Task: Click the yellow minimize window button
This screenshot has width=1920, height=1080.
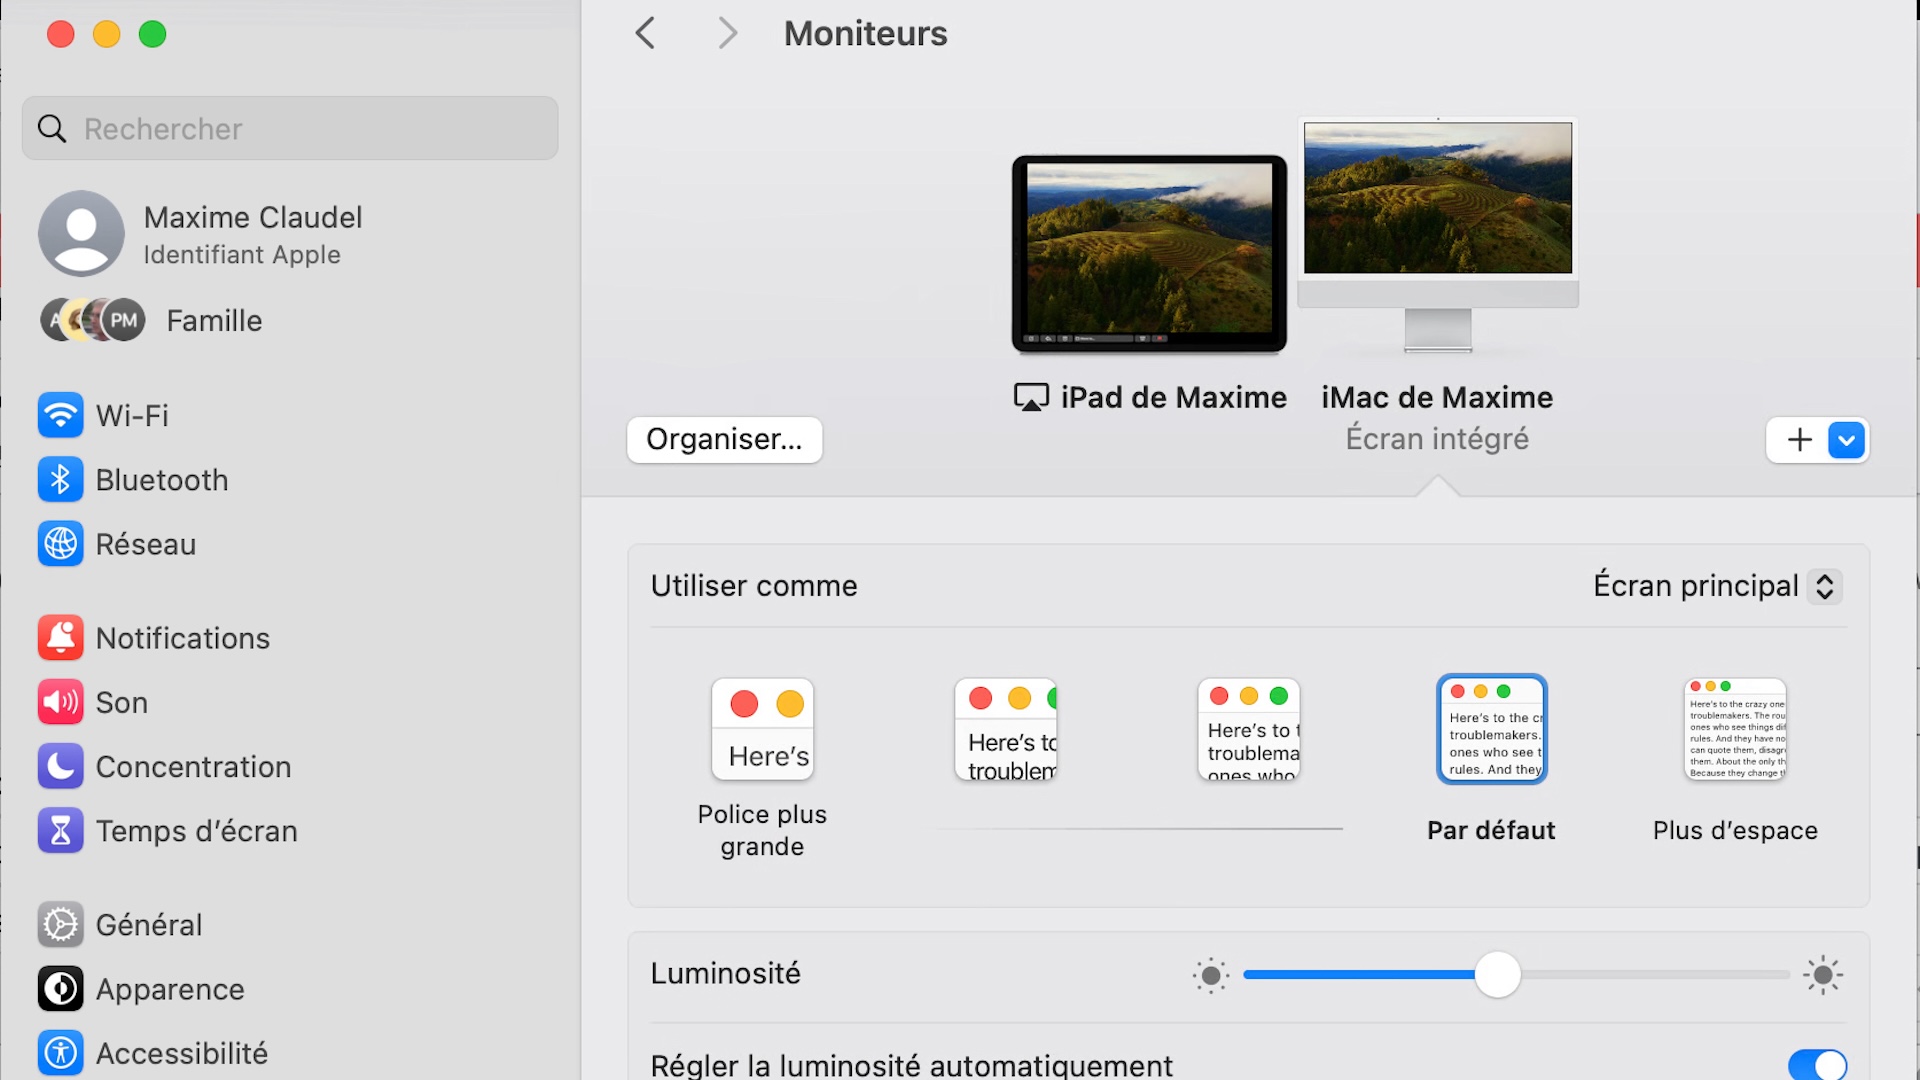Action: click(x=106, y=34)
